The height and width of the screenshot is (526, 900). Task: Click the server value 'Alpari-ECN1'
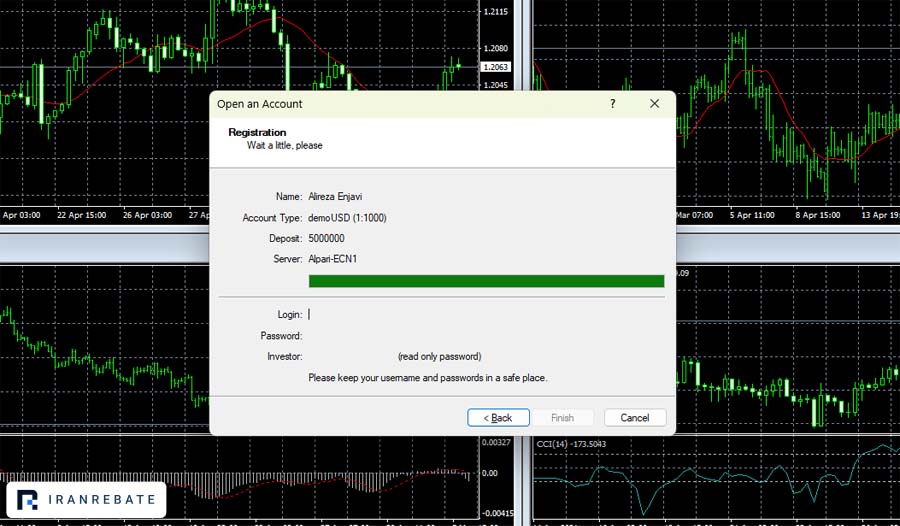pyautogui.click(x=332, y=259)
